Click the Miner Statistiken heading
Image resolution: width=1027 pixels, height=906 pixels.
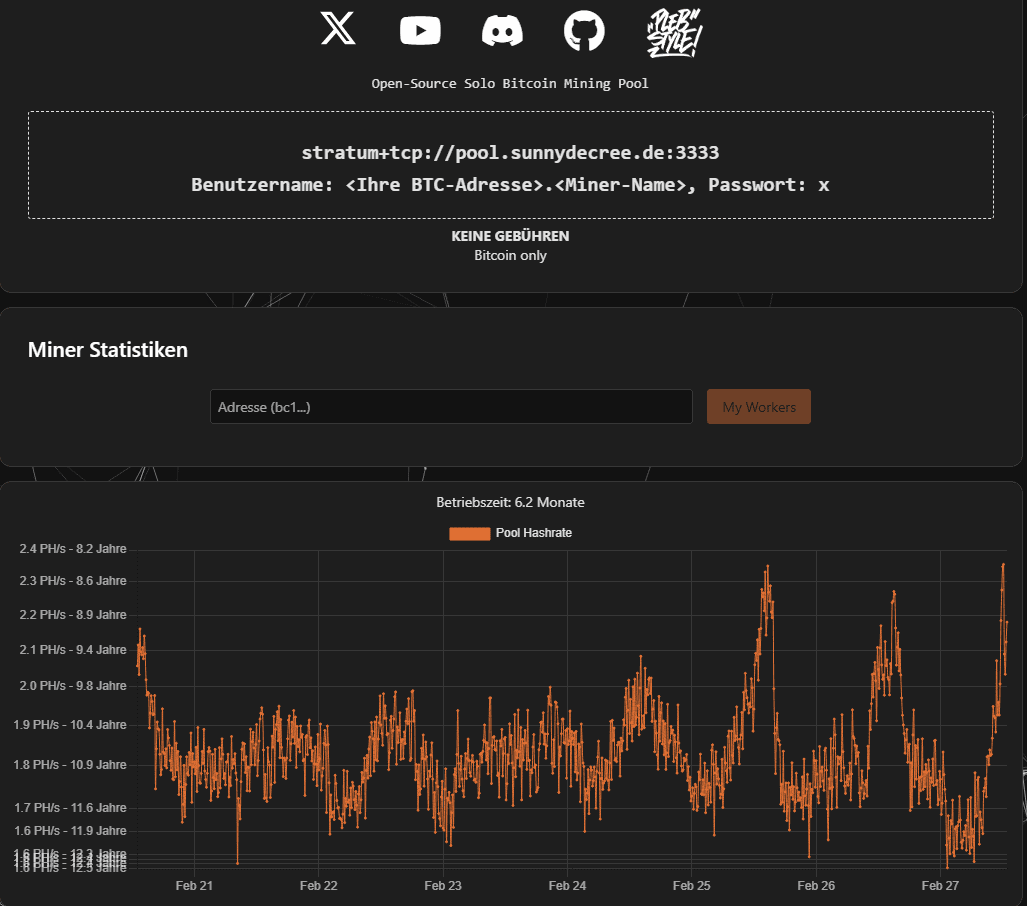(x=108, y=350)
